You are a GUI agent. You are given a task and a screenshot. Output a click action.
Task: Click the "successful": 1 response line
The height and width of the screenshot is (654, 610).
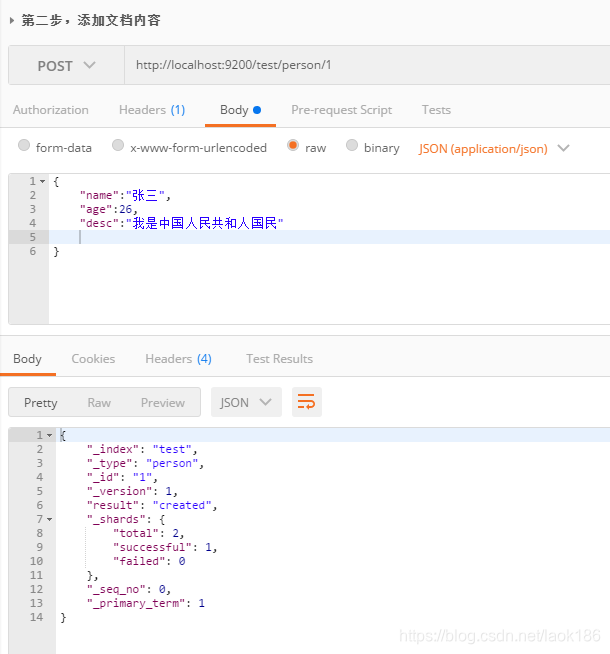tap(165, 547)
